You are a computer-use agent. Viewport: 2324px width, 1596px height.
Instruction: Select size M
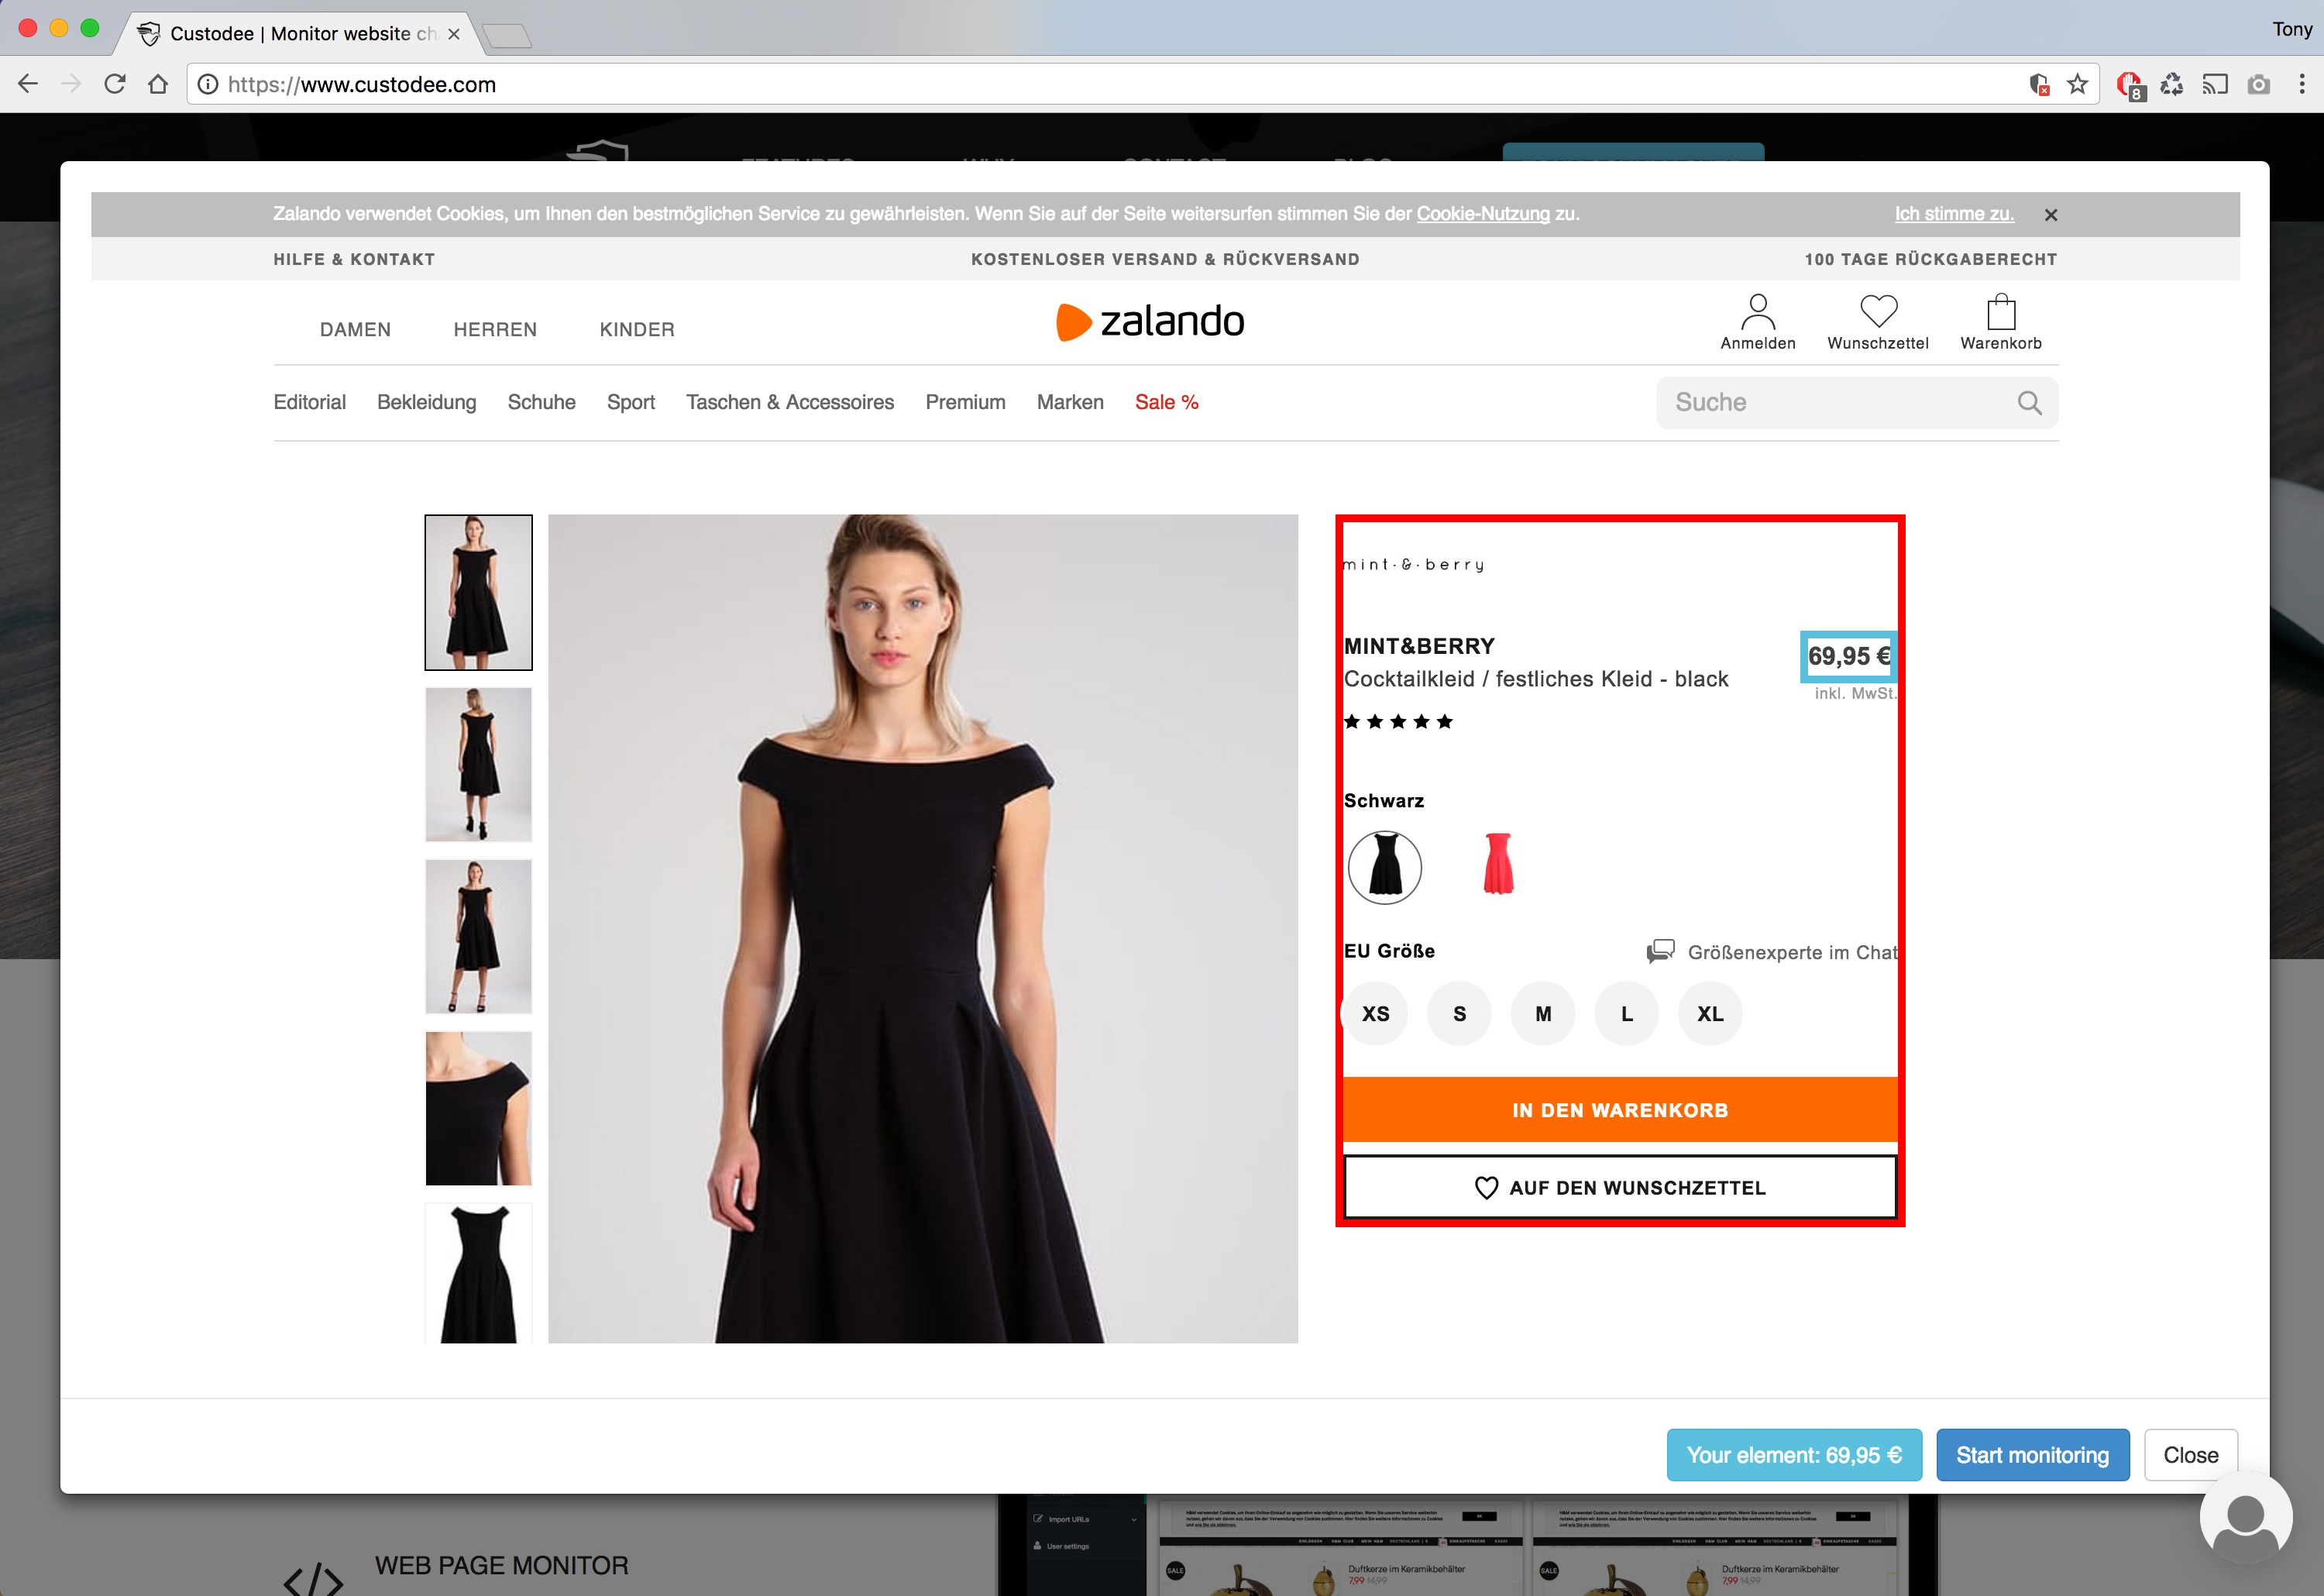[x=1543, y=1013]
